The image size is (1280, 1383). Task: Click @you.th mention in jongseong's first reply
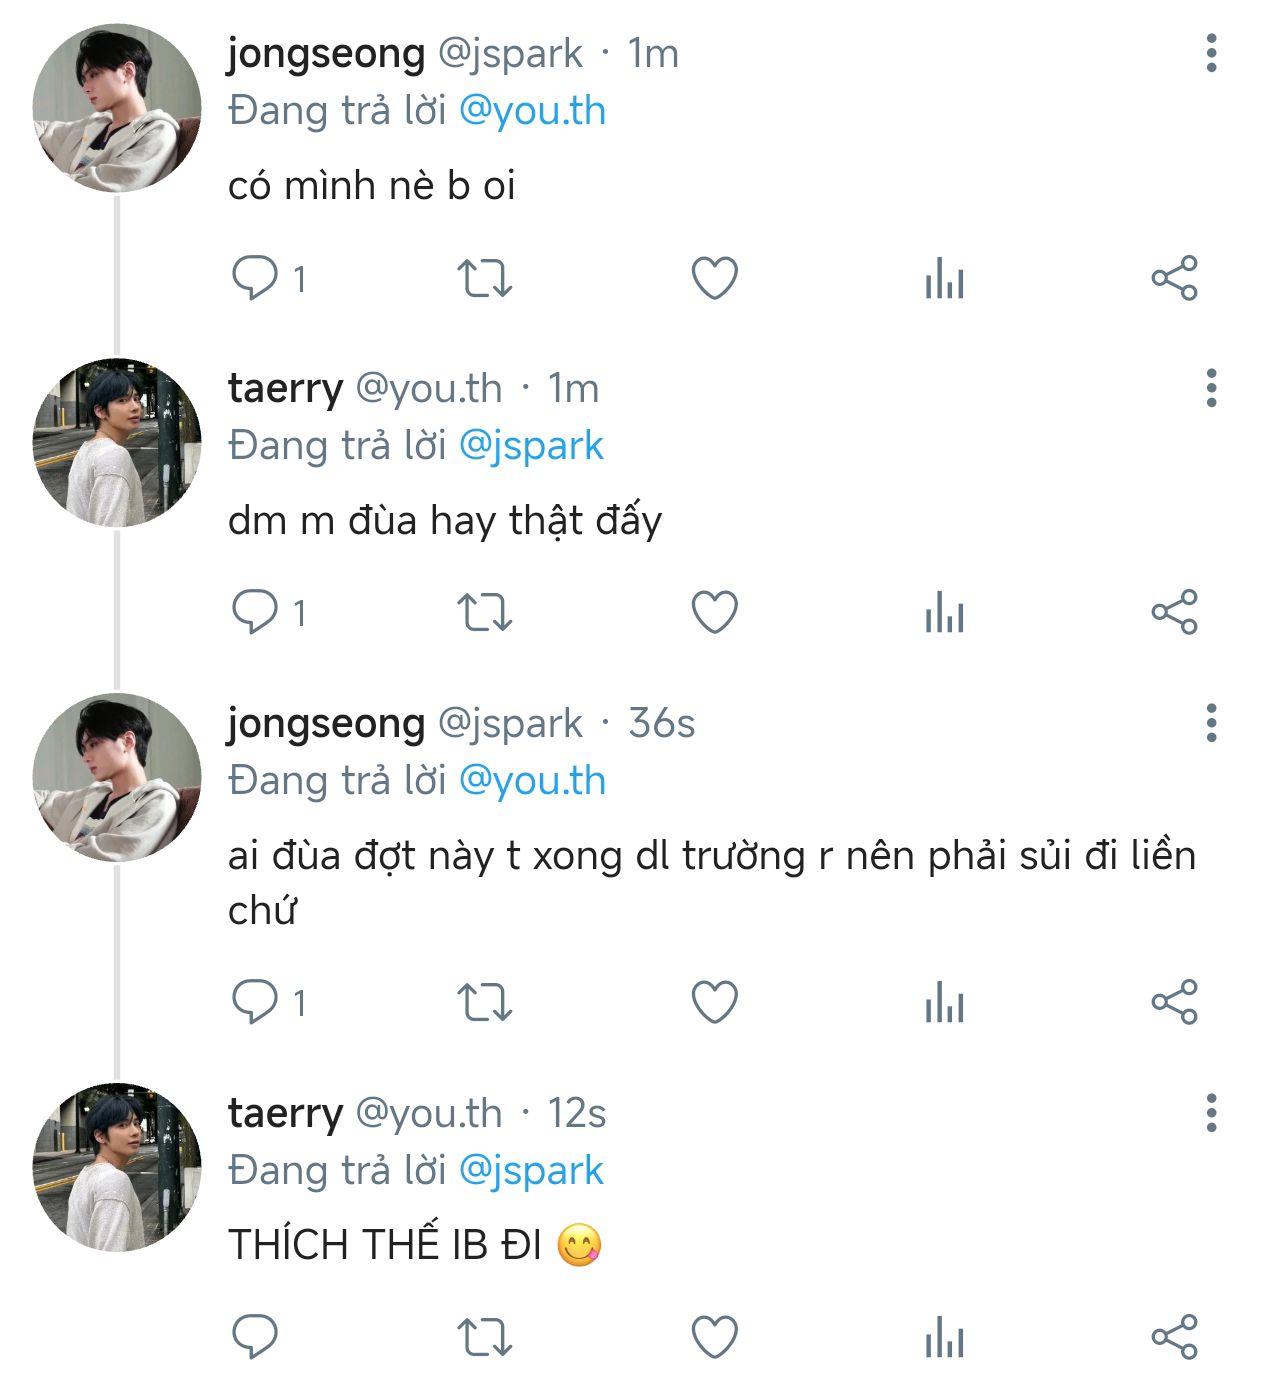tap(532, 111)
